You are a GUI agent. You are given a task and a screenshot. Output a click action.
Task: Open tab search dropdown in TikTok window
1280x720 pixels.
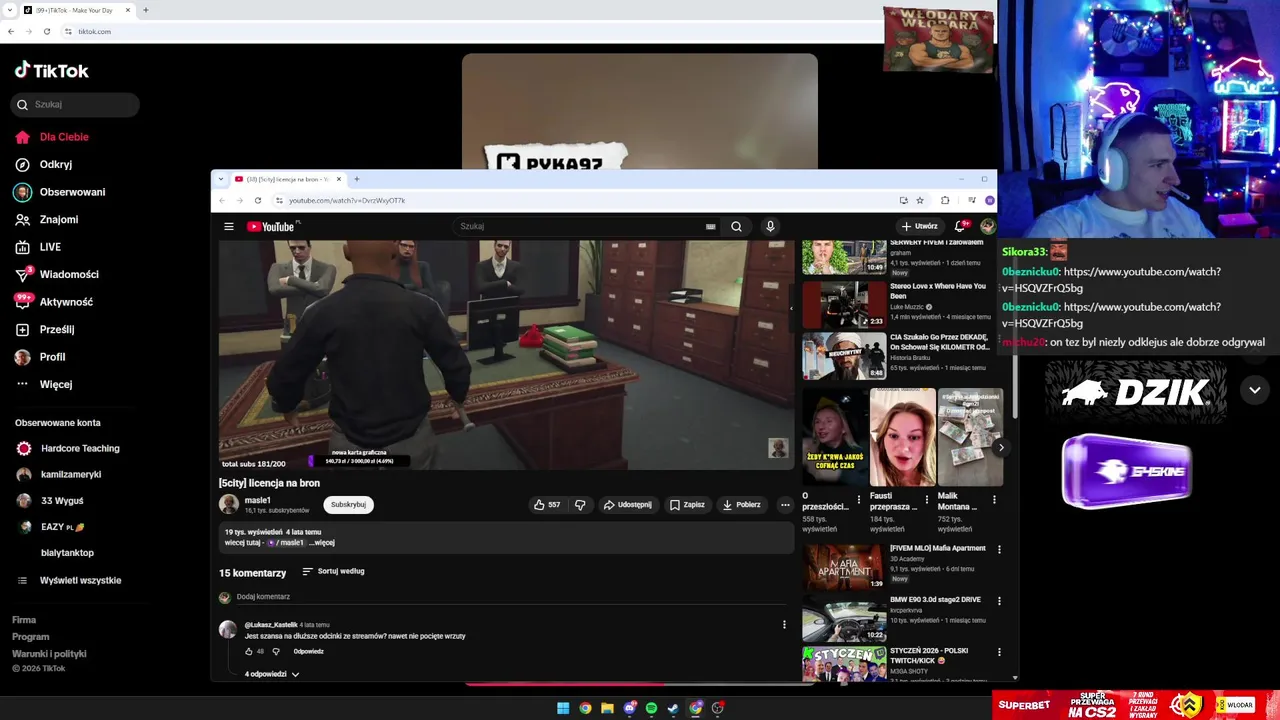pyautogui.click(x=9, y=10)
